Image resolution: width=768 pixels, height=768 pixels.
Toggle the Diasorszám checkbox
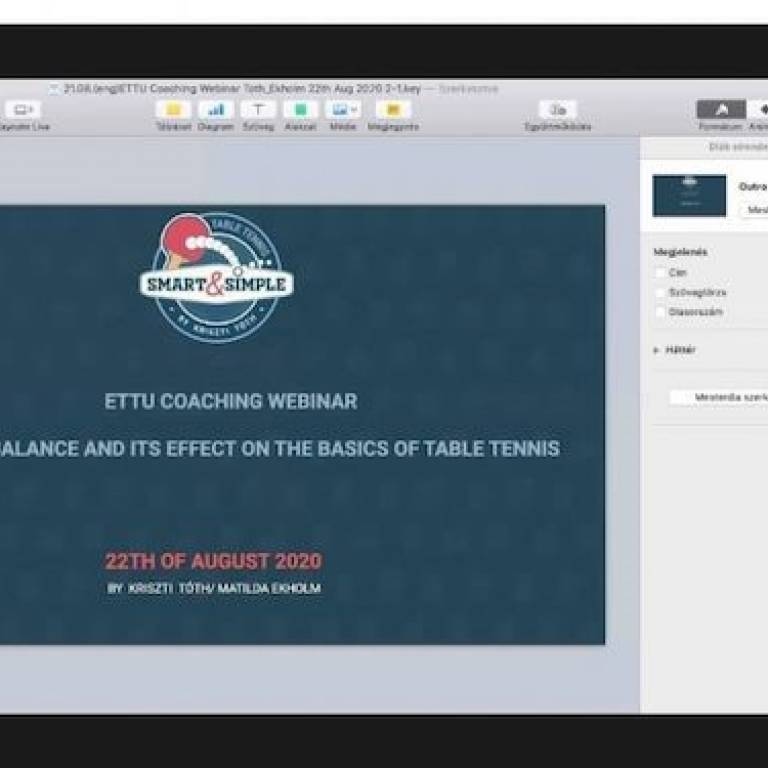coord(660,312)
